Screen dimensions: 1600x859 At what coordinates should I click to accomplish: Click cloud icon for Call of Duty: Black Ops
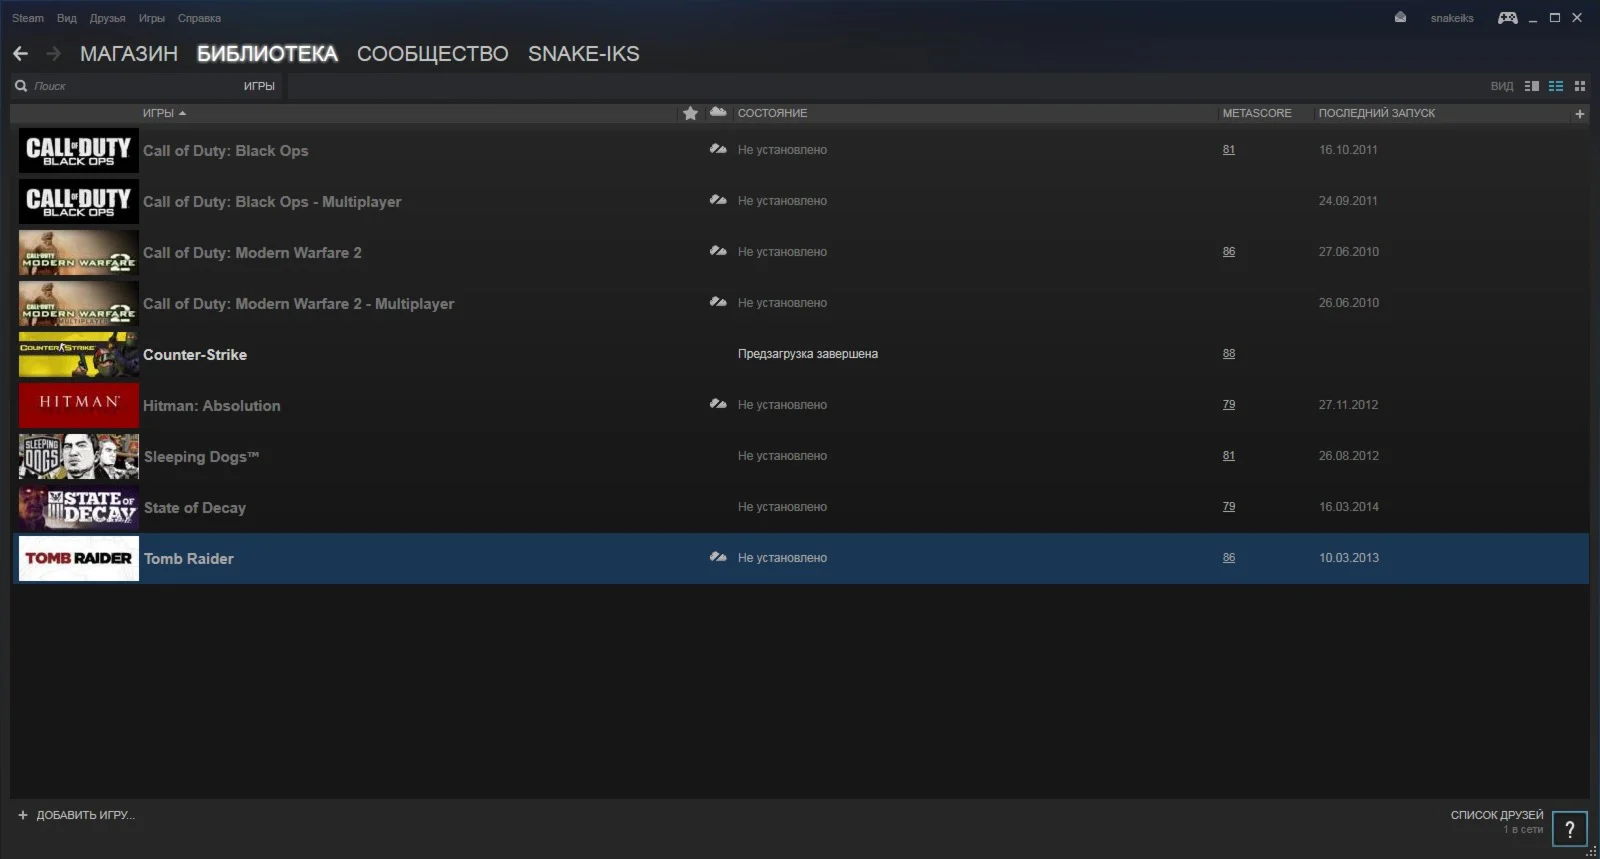pyautogui.click(x=718, y=149)
